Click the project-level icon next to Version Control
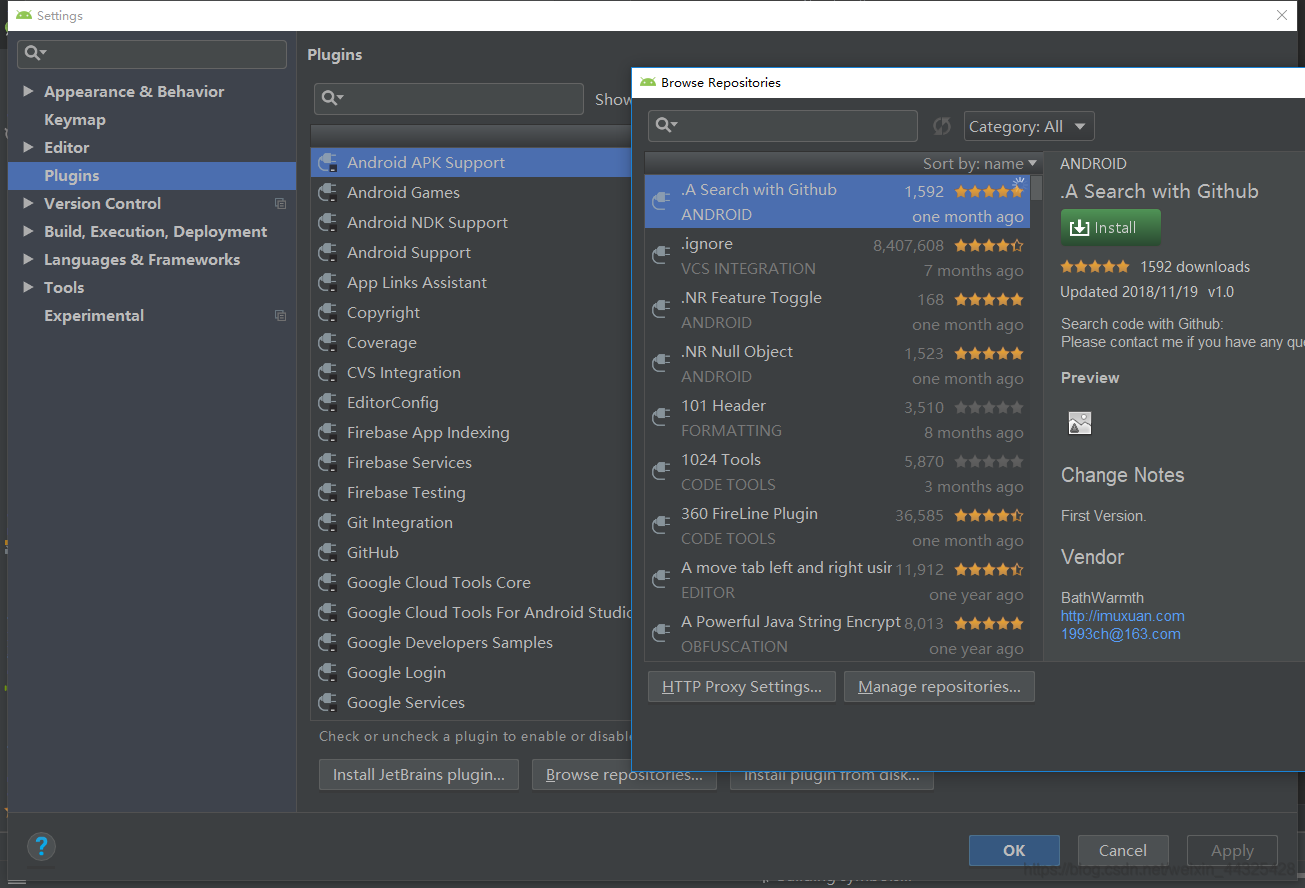1305x888 pixels. pos(280,203)
